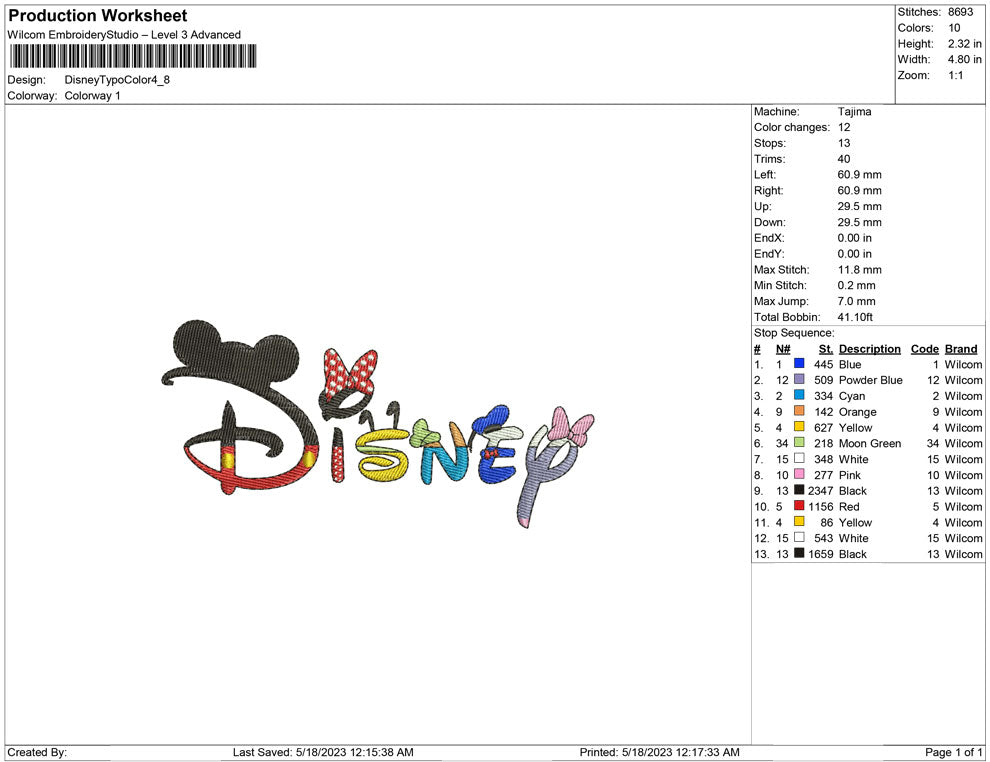Image resolution: width=990 pixels, height=762 pixels.
Task: Click the Machine value 'Tajima'
Action: (x=854, y=112)
